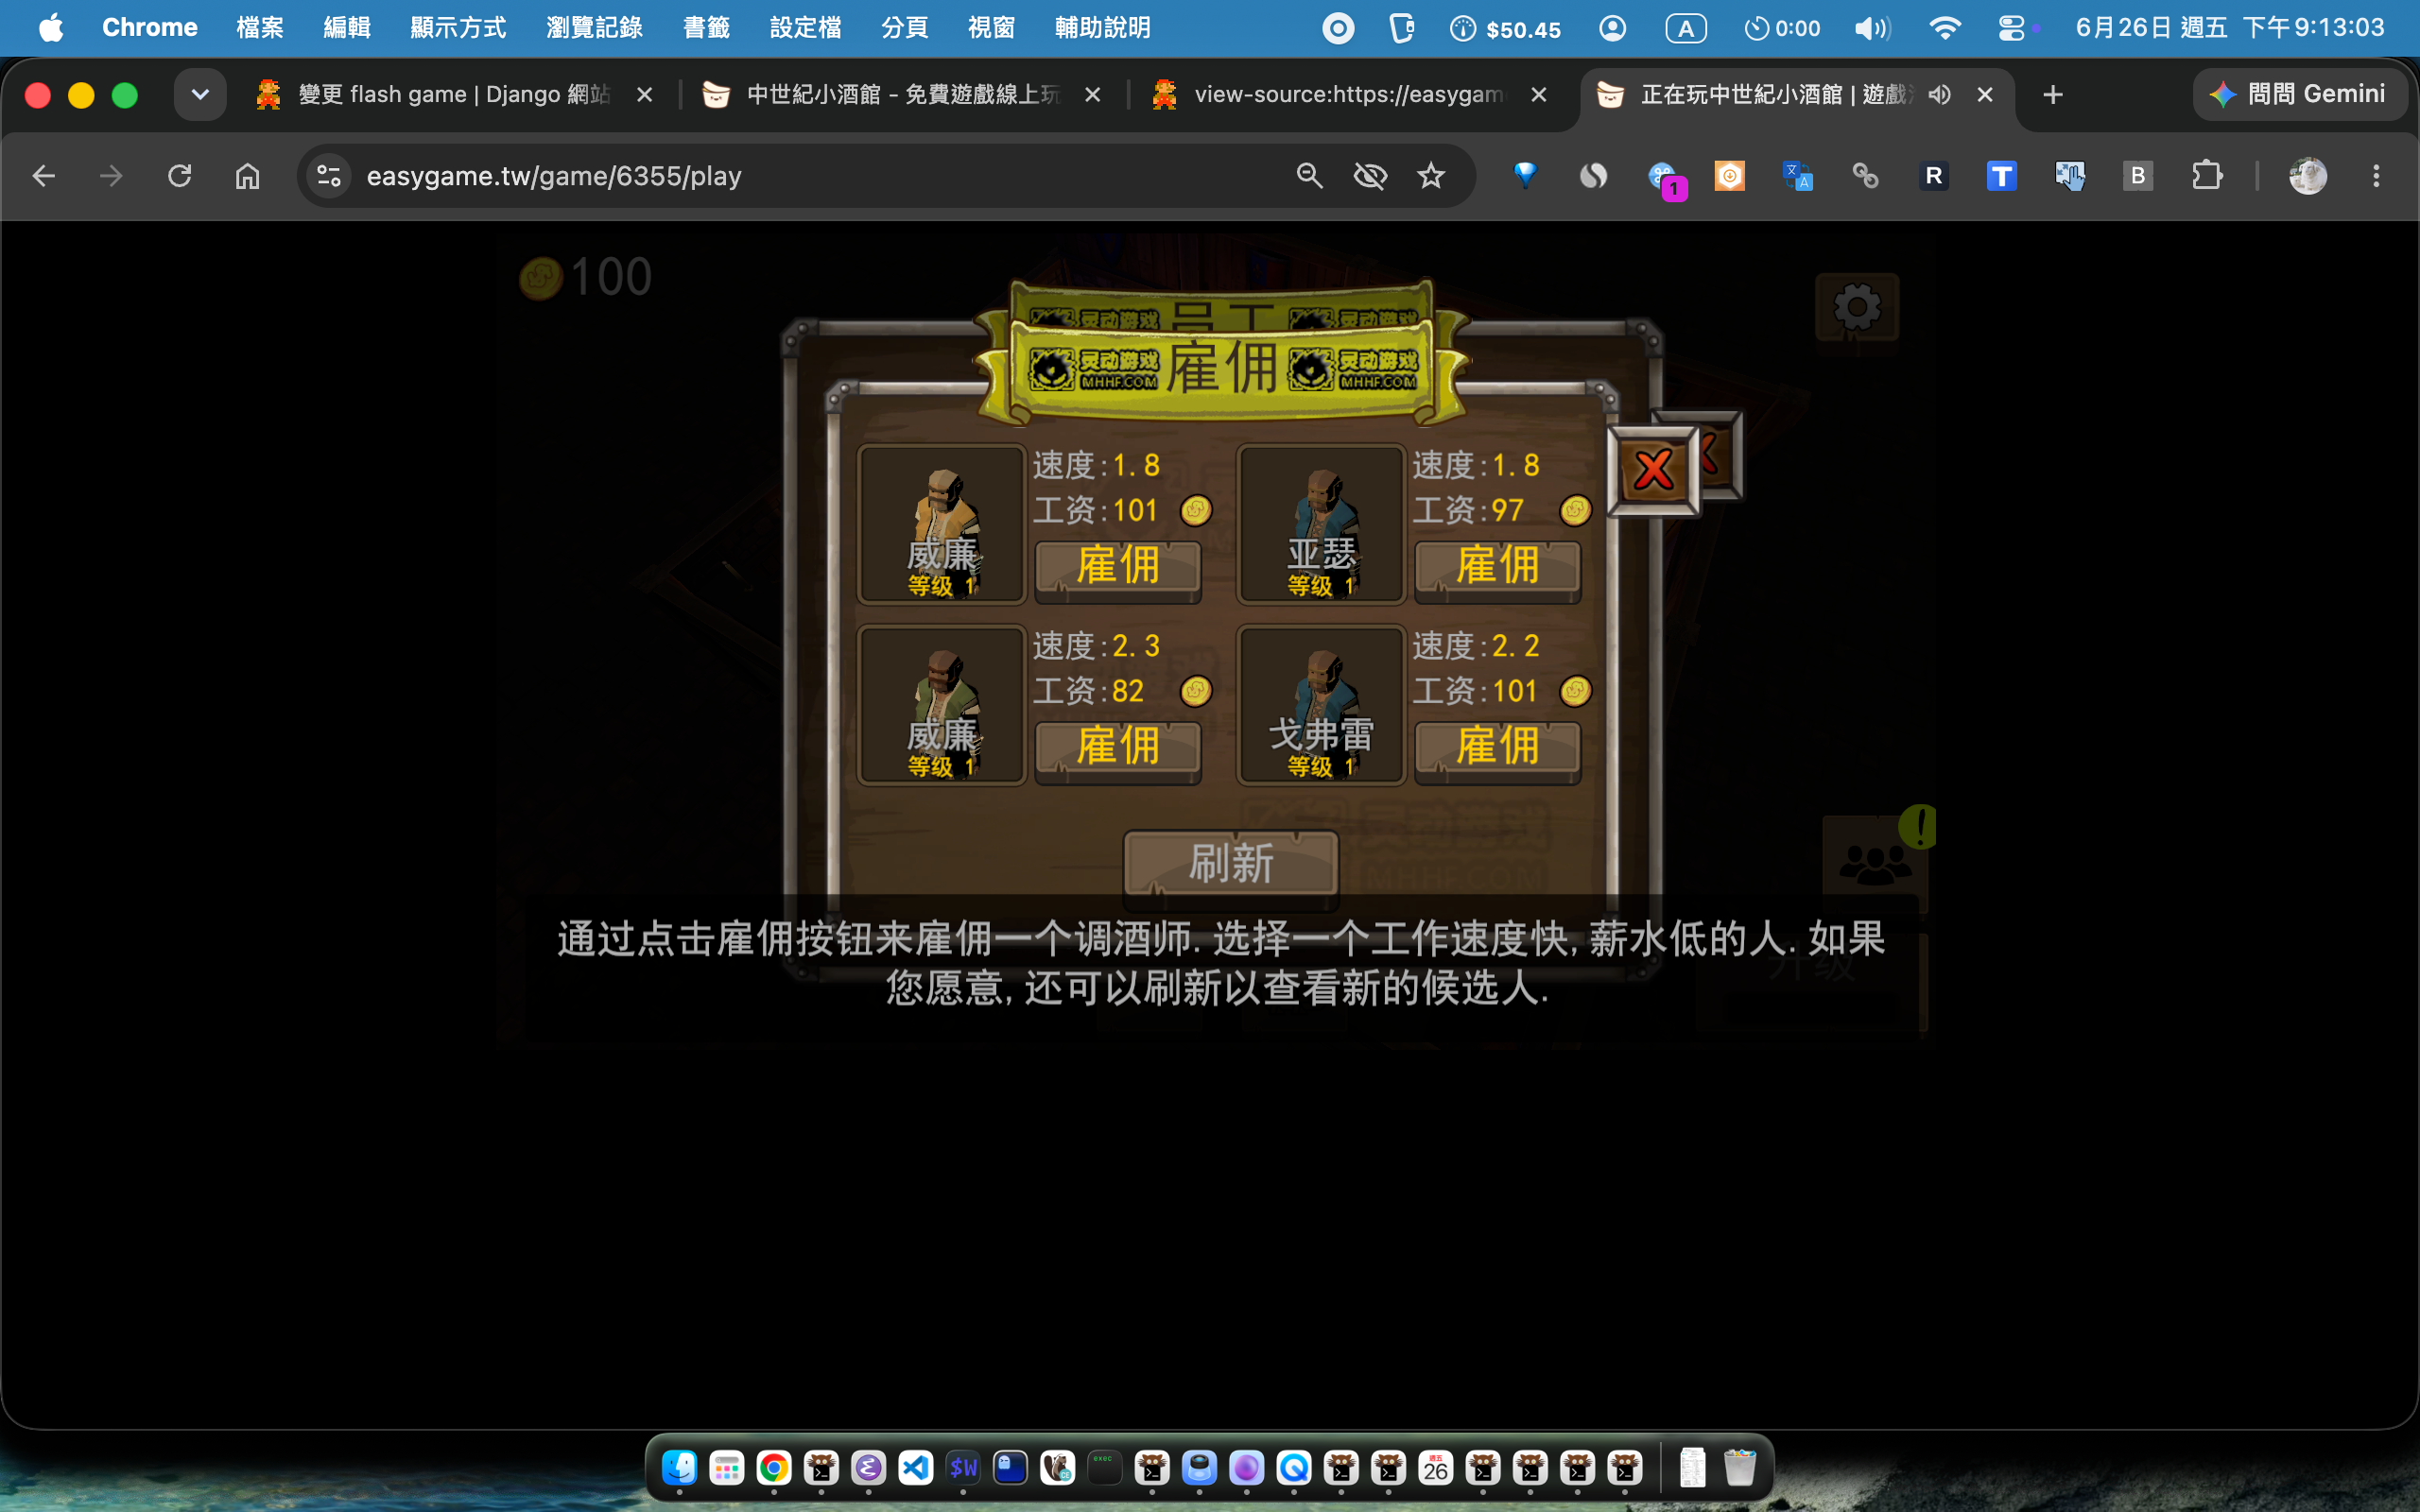Screen dimensions: 2420x1512
Task: Select 威廉 portrait with speed 2.3
Action: (x=941, y=705)
